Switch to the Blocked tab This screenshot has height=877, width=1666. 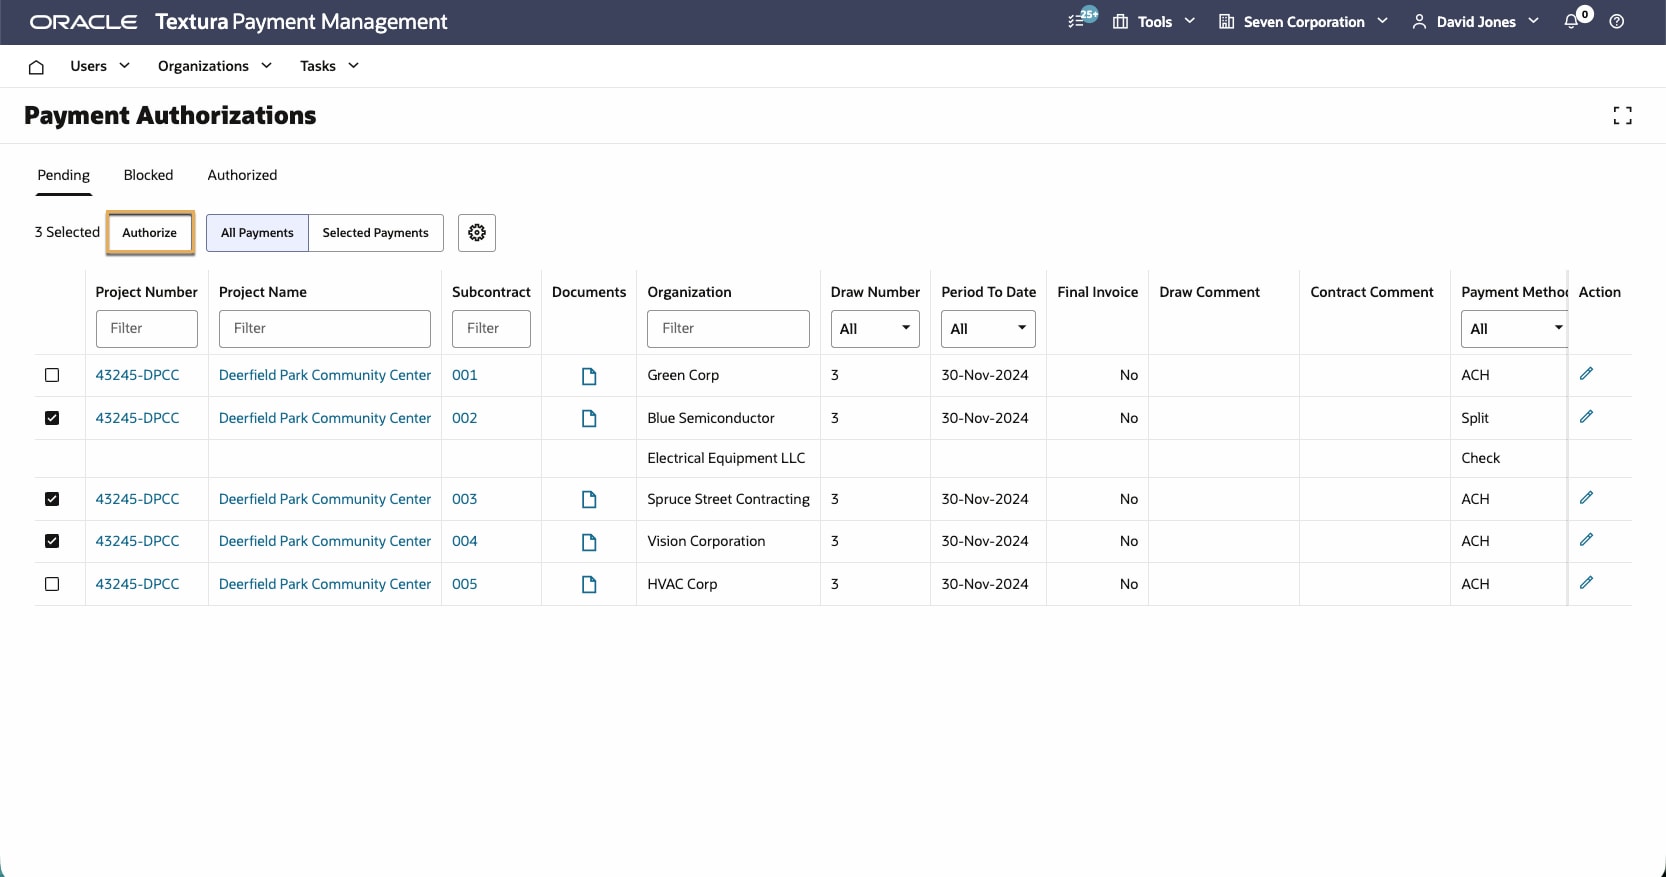click(148, 175)
